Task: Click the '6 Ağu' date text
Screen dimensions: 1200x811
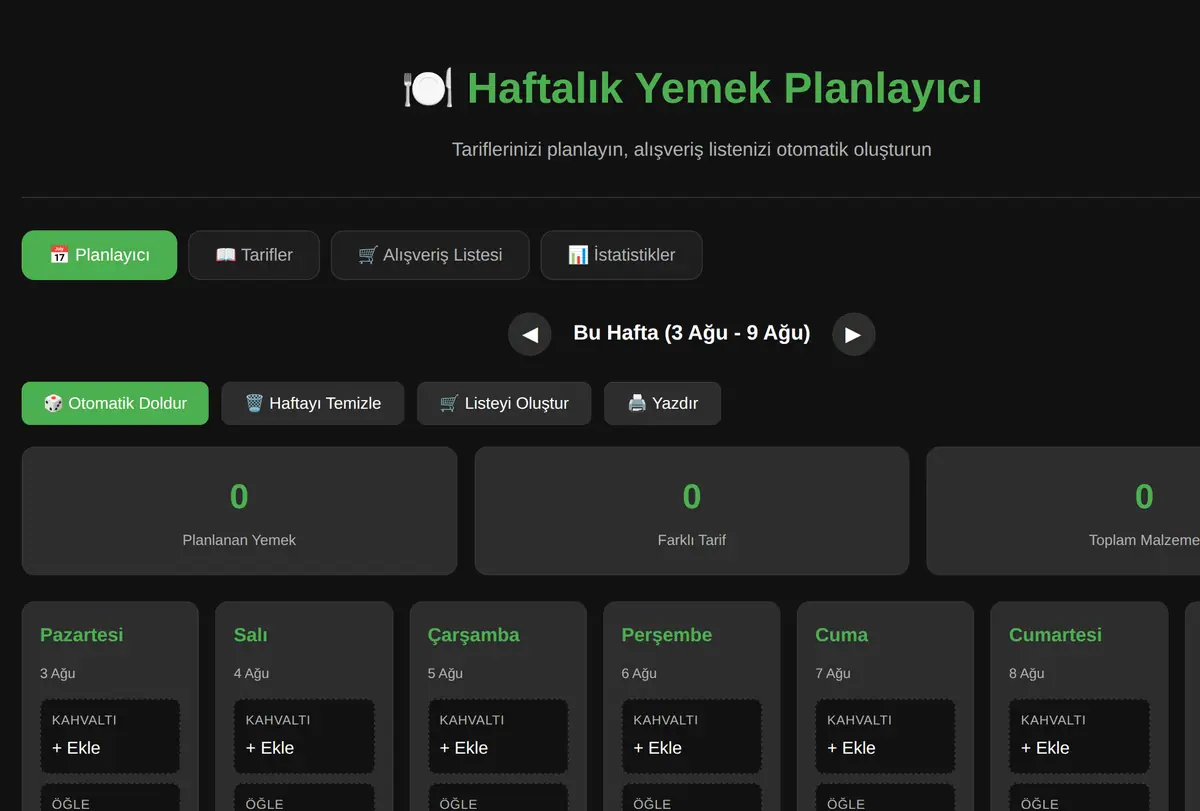Action: coord(639,674)
